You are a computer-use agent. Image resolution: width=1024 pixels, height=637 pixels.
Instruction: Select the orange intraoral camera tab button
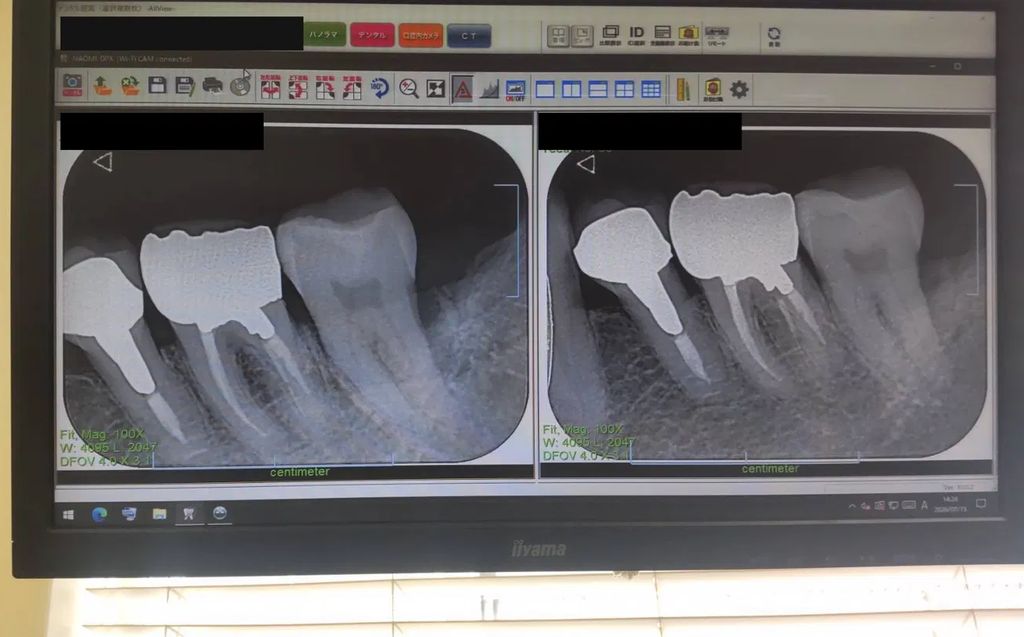[421, 36]
